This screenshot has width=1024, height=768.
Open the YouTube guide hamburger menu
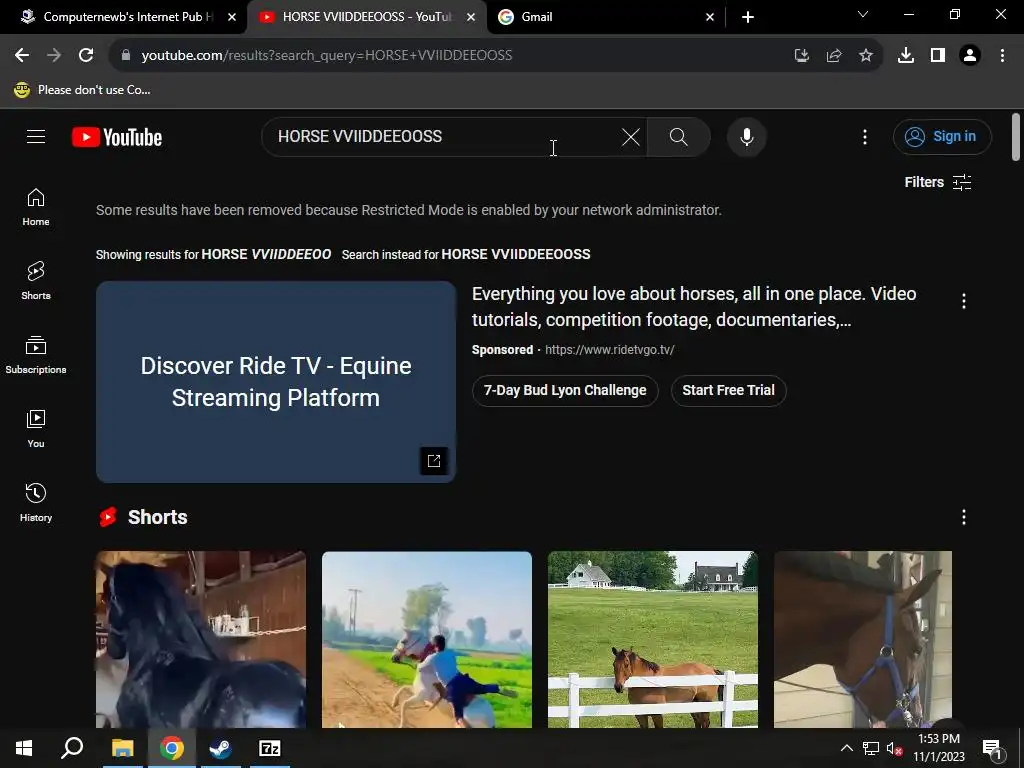(36, 136)
